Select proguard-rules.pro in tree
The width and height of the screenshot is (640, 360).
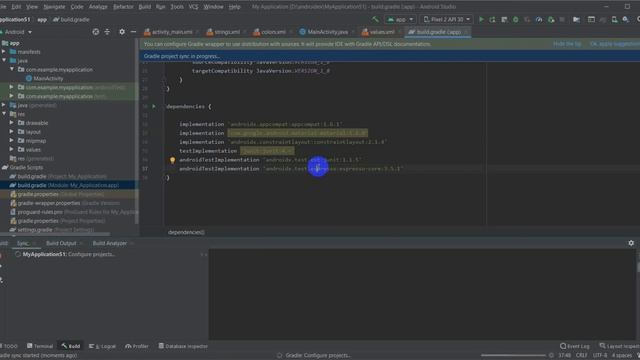tap(73, 212)
